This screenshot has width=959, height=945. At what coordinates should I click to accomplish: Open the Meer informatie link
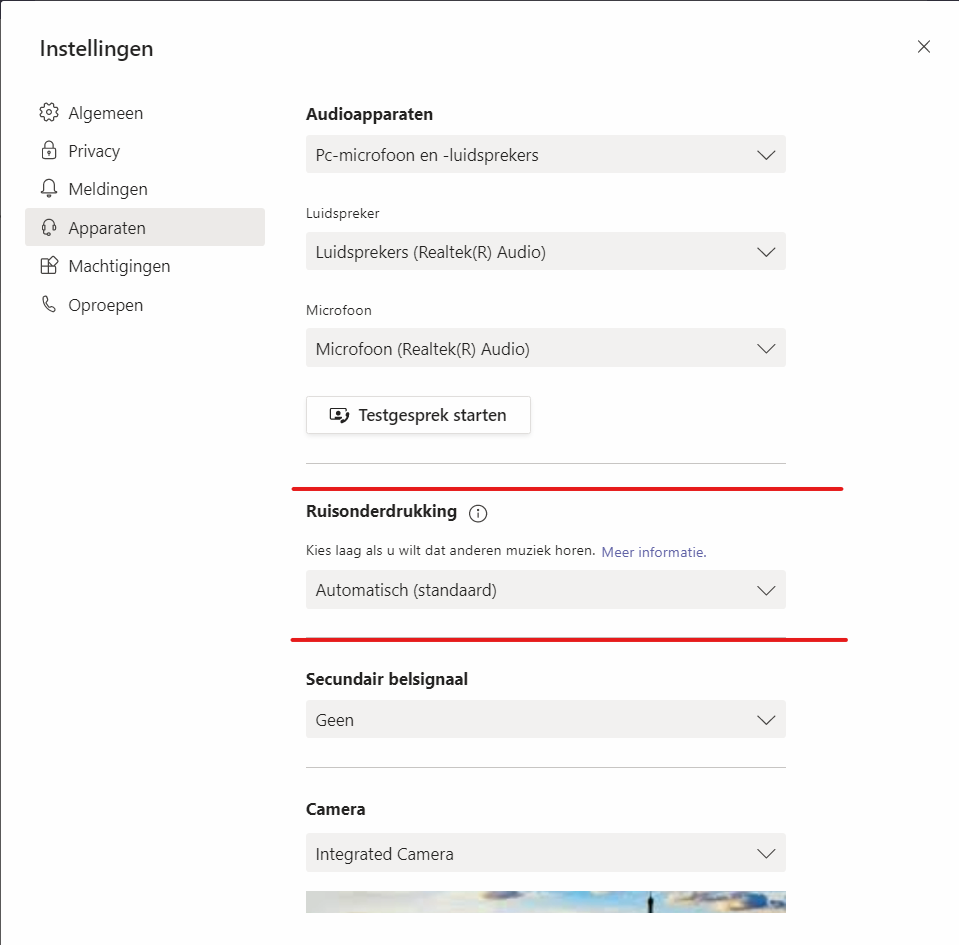[653, 552]
